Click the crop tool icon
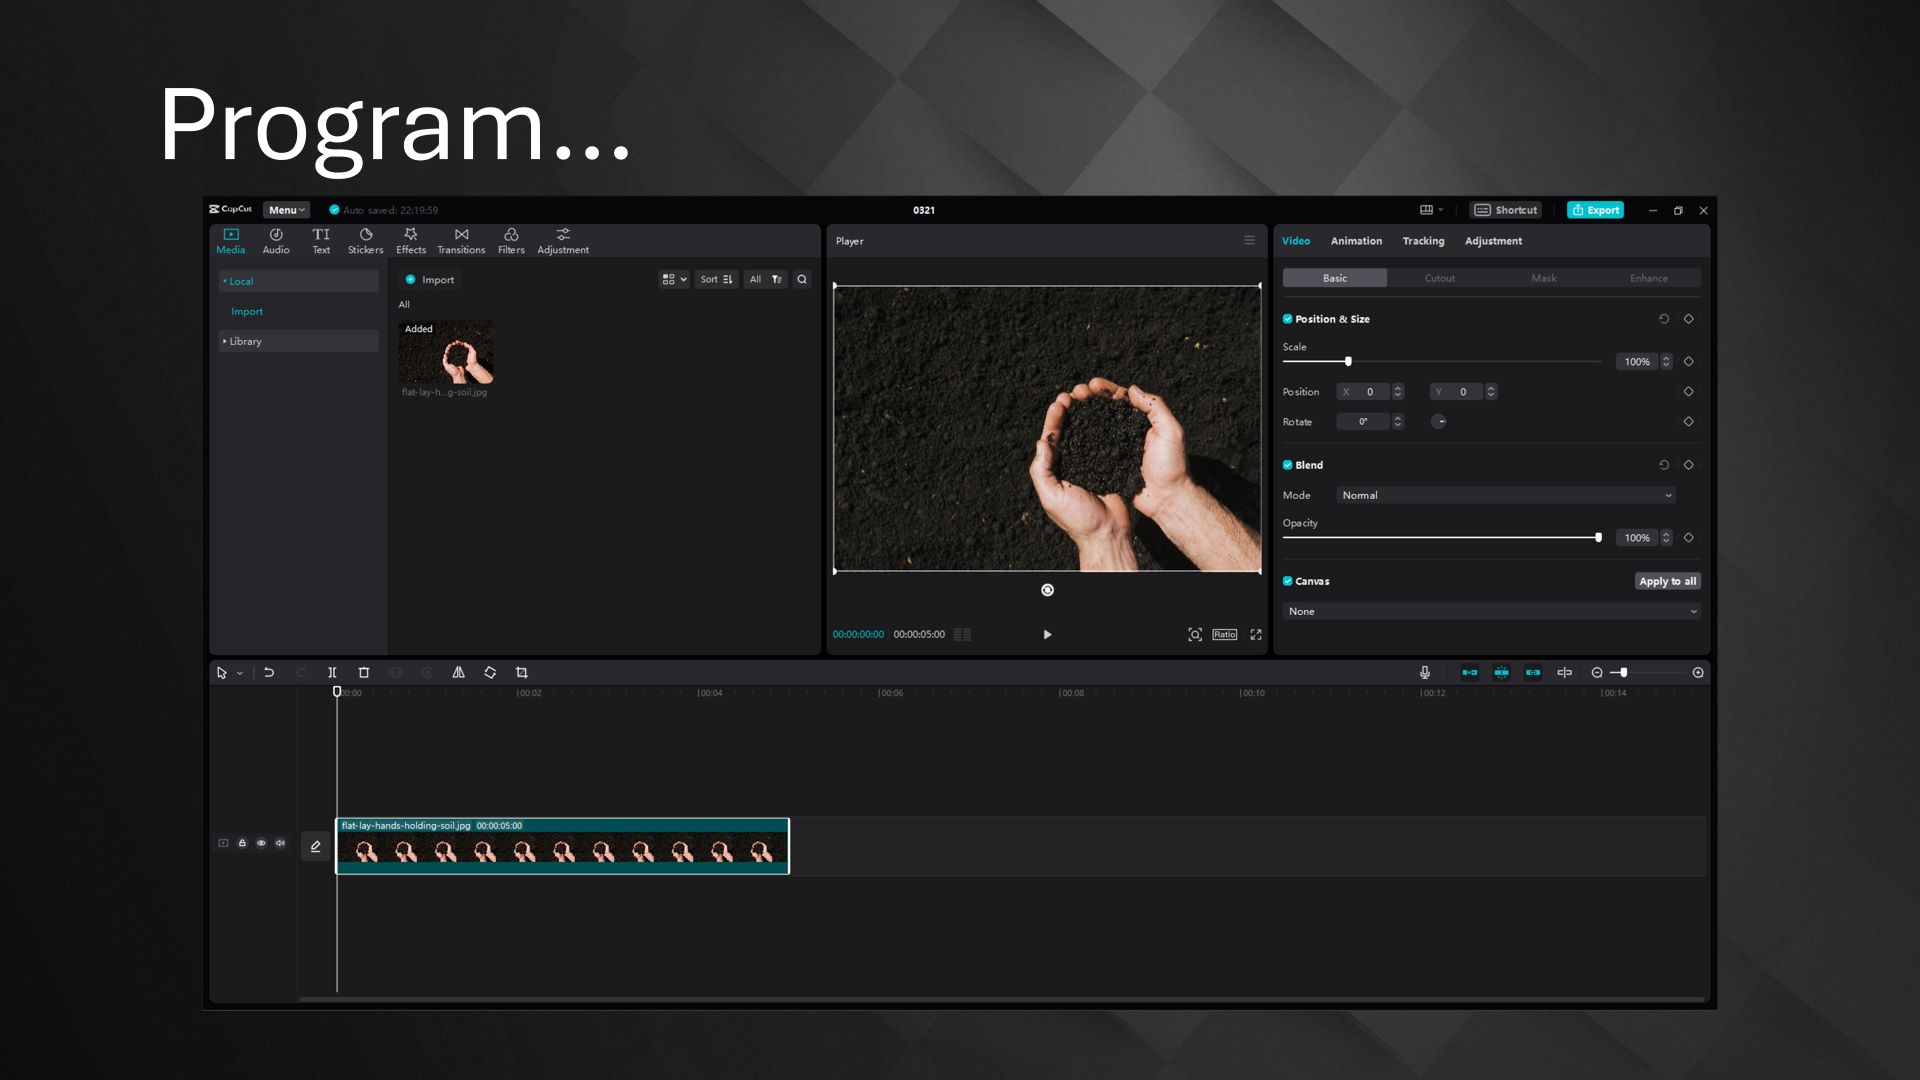This screenshot has height=1080, width=1920. (521, 673)
